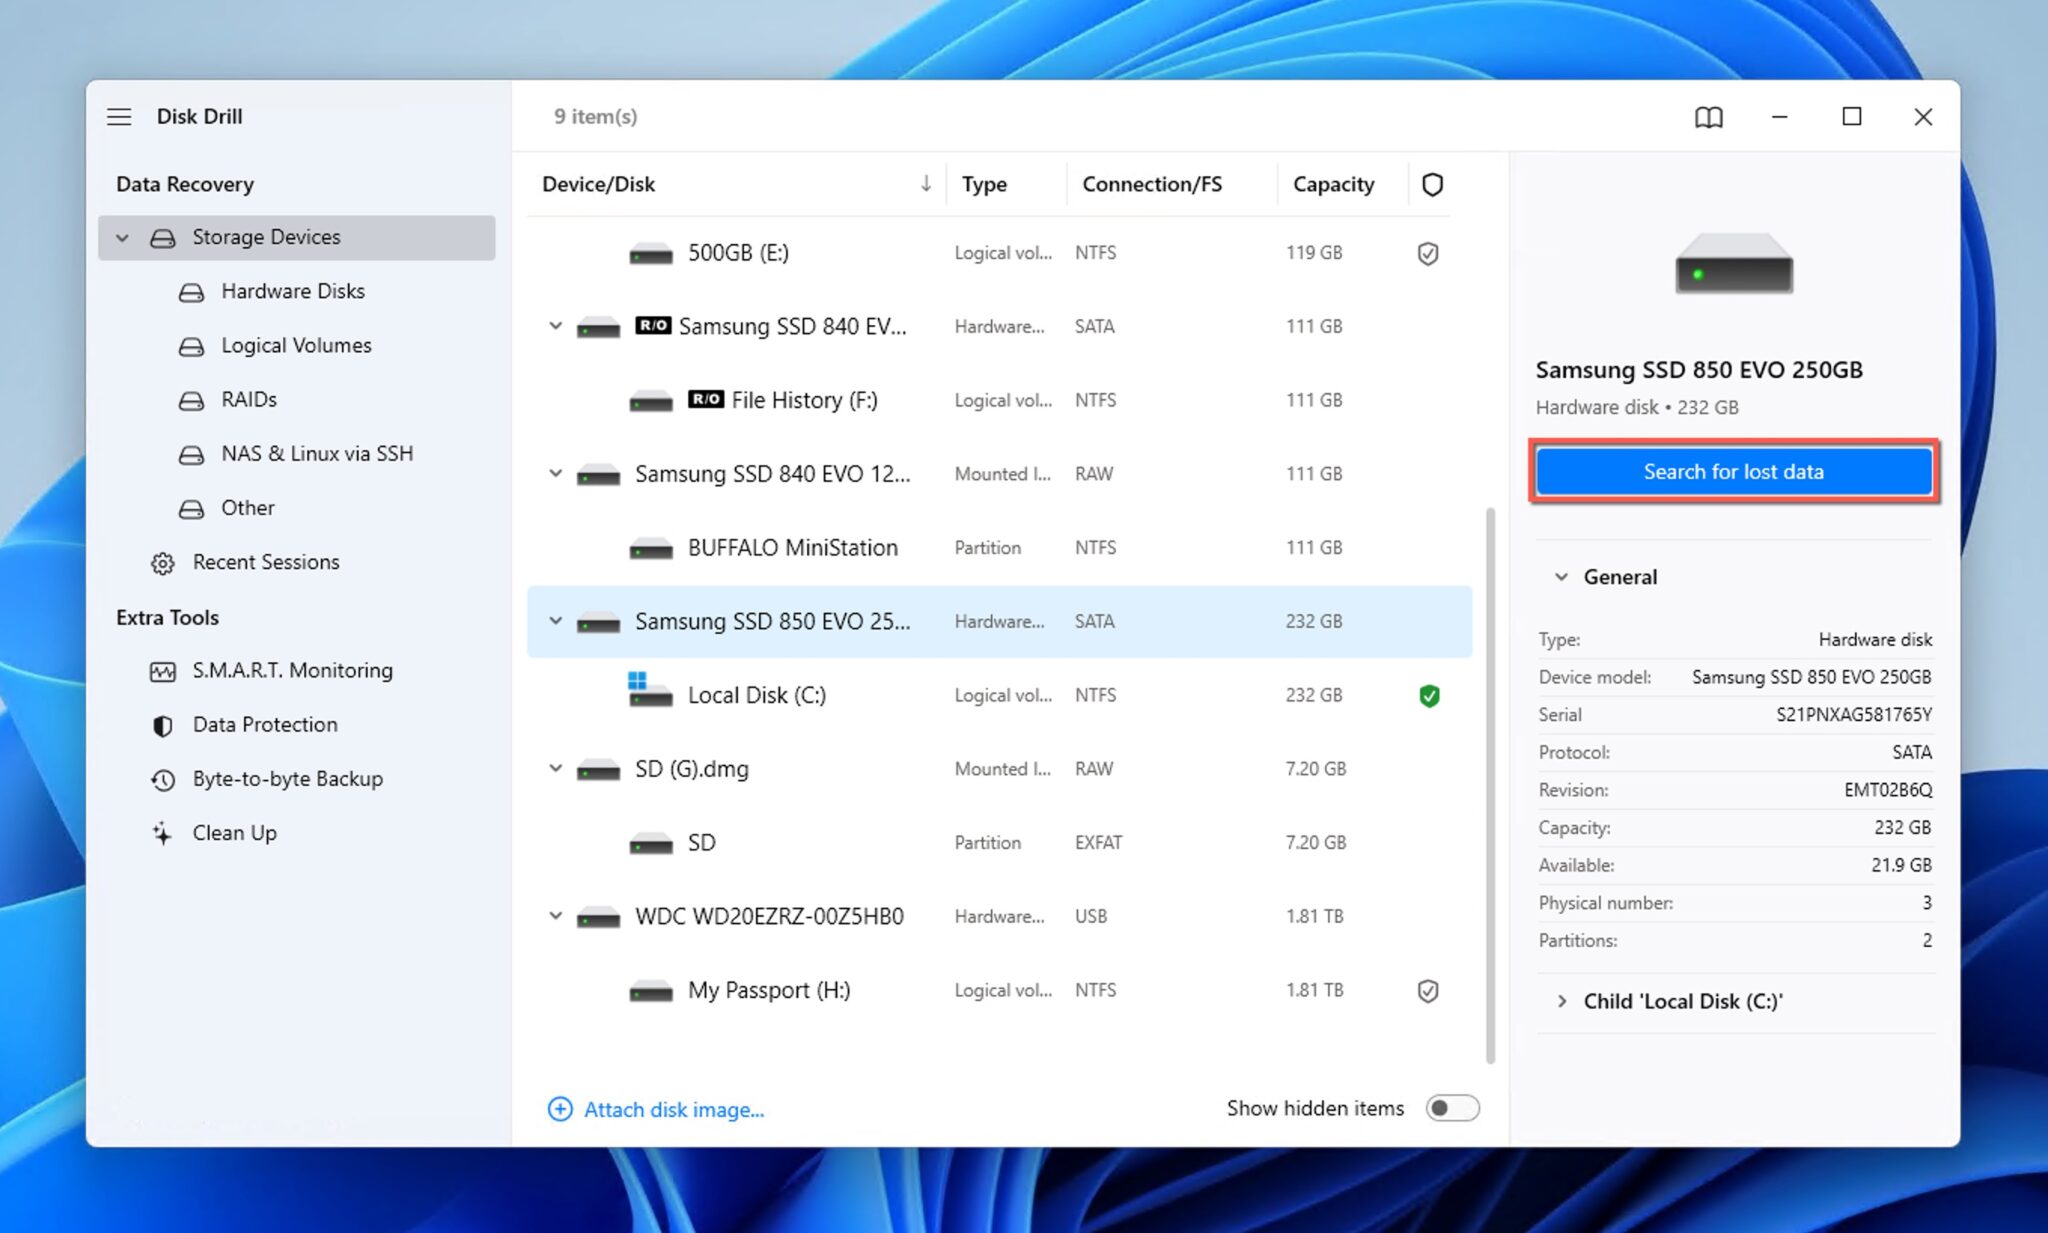Sort by the Device/Disk column header
Image resolution: width=2048 pixels, height=1233 pixels.
tap(598, 184)
